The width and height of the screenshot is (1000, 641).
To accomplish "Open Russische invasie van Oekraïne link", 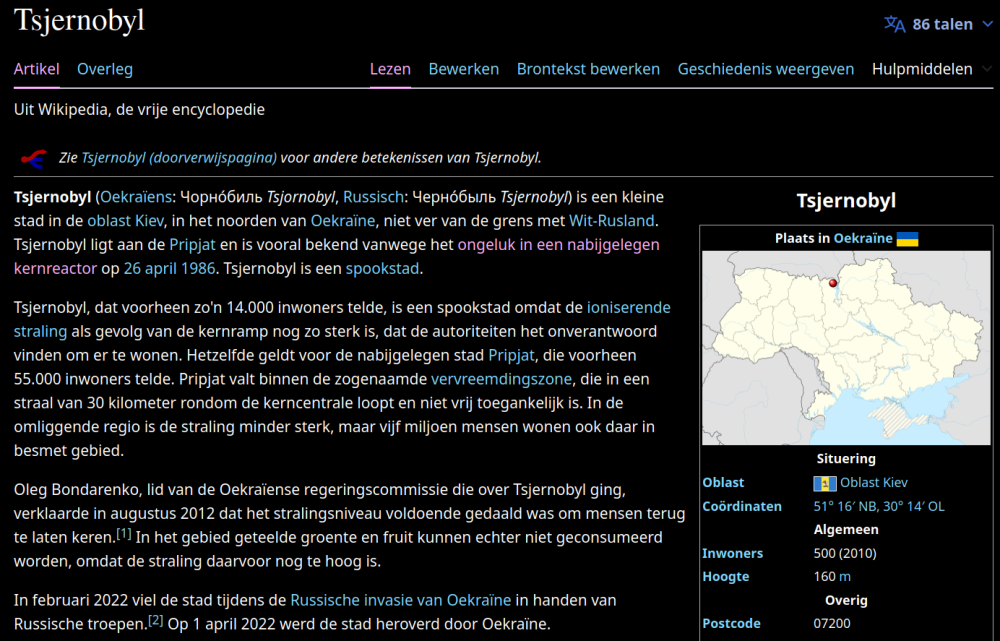I will pyautogui.click(x=401, y=600).
